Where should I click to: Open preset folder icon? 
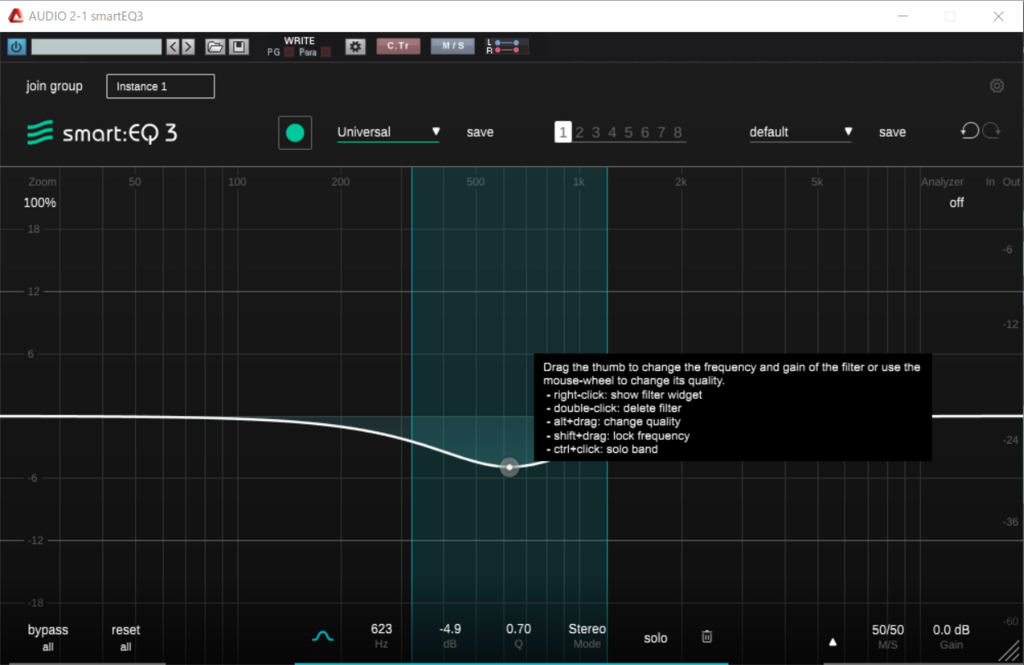click(x=215, y=46)
